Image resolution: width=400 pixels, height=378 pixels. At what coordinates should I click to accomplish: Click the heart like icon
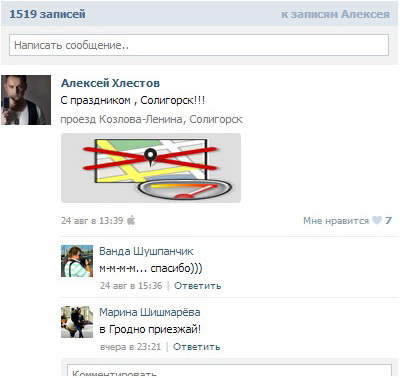click(x=377, y=220)
